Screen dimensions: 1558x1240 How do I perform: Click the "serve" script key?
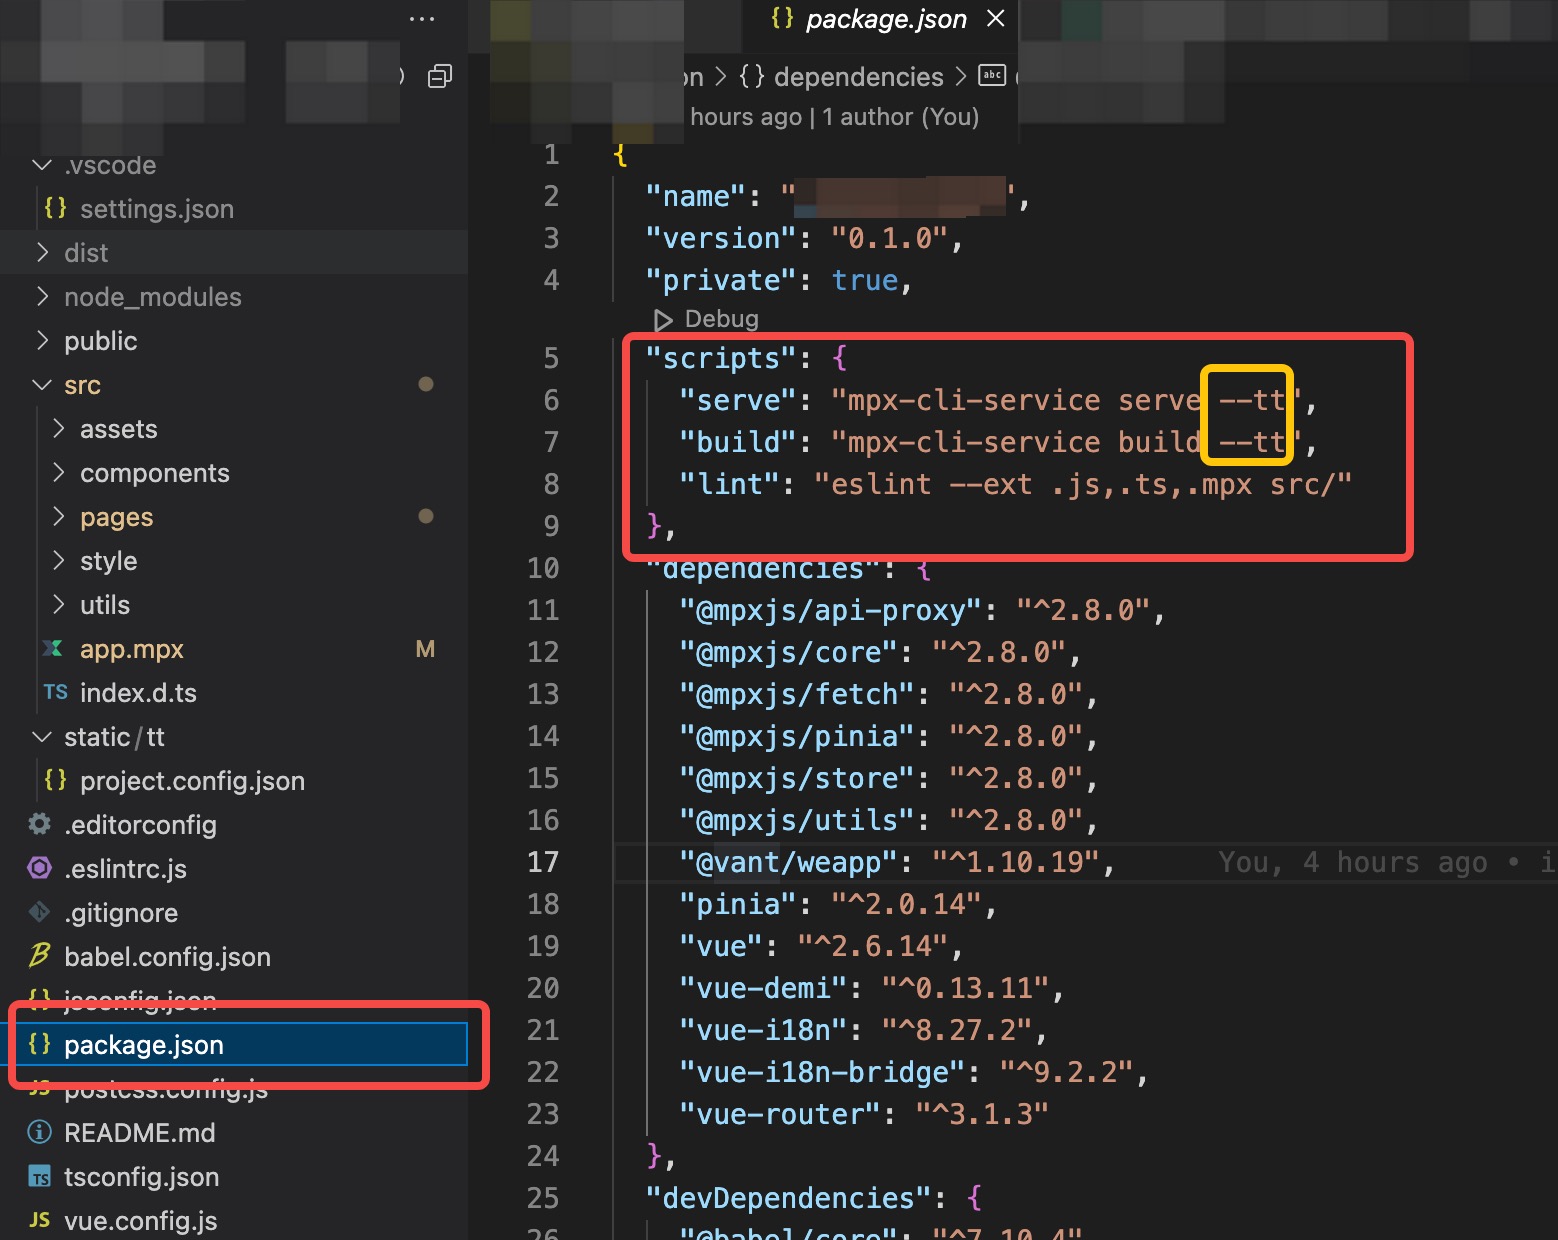[x=737, y=400]
